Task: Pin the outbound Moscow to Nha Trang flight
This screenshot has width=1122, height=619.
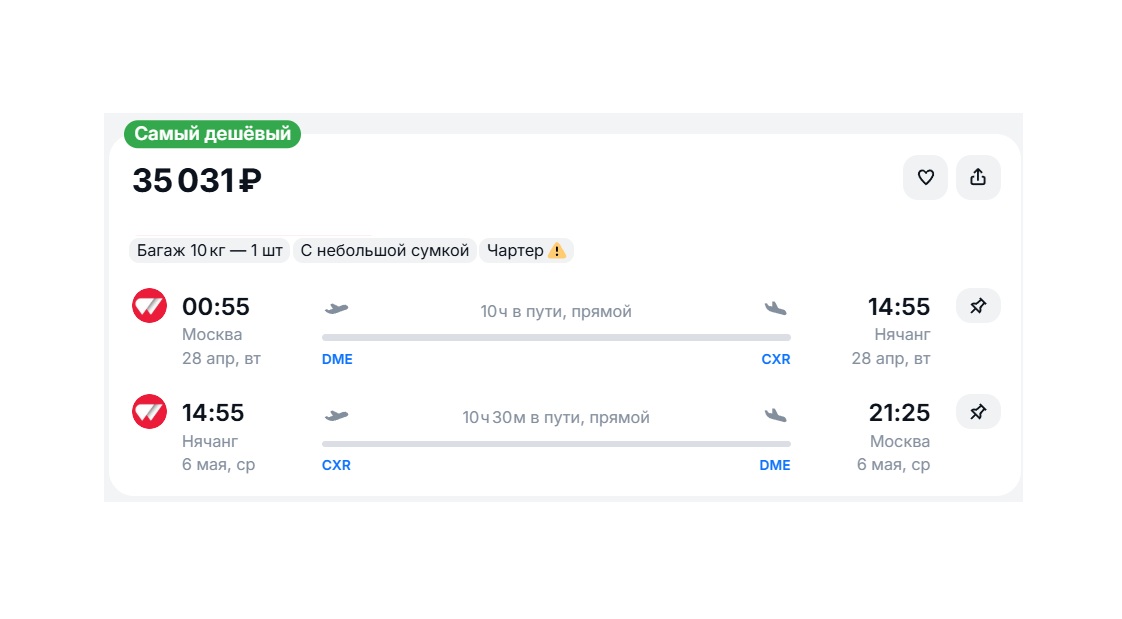Action: pos(978,306)
